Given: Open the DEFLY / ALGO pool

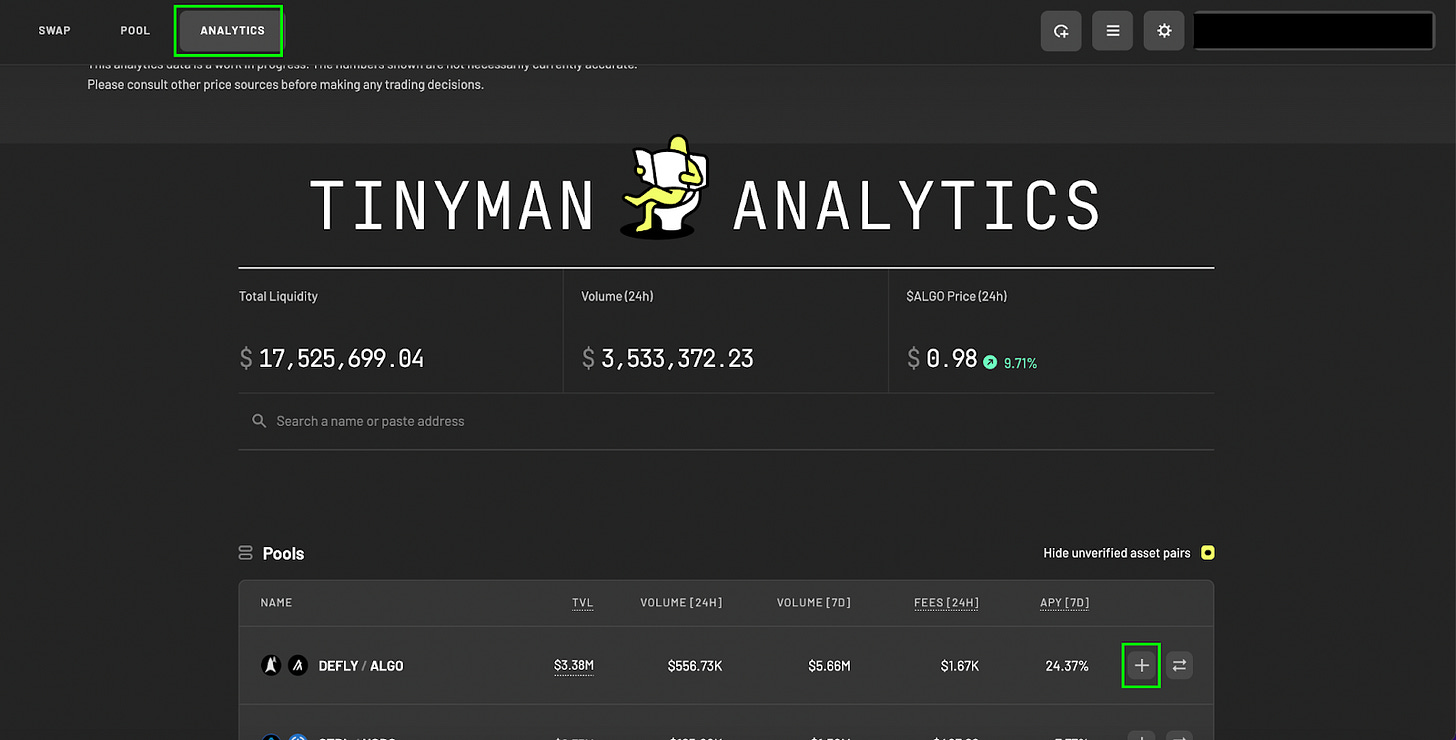Looking at the screenshot, I should tap(361, 666).
